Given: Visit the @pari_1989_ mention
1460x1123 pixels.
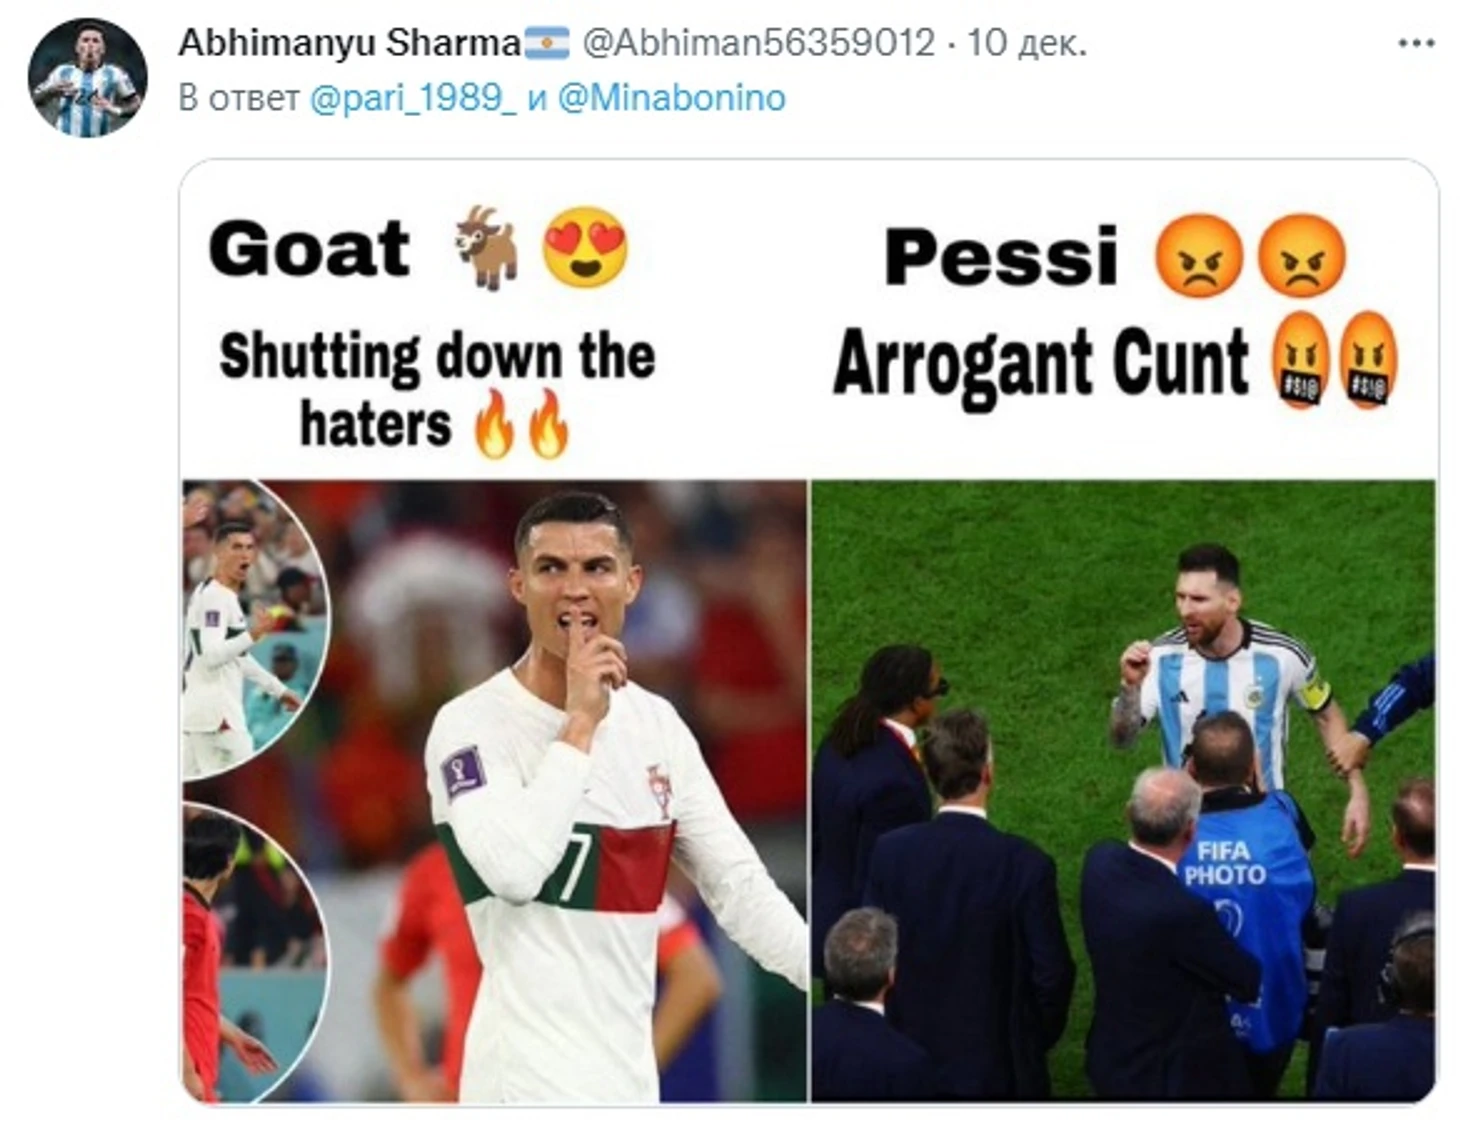Looking at the screenshot, I should (x=413, y=98).
